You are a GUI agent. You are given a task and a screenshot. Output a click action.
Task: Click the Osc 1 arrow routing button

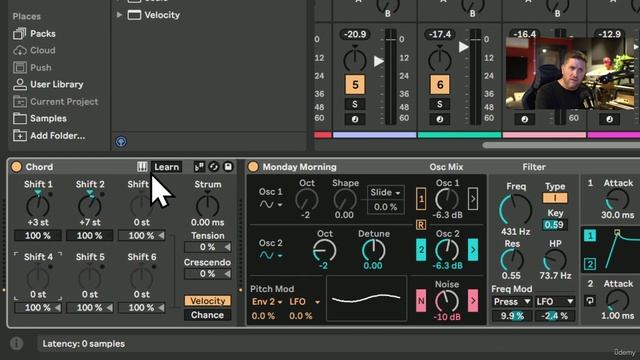[473, 199]
